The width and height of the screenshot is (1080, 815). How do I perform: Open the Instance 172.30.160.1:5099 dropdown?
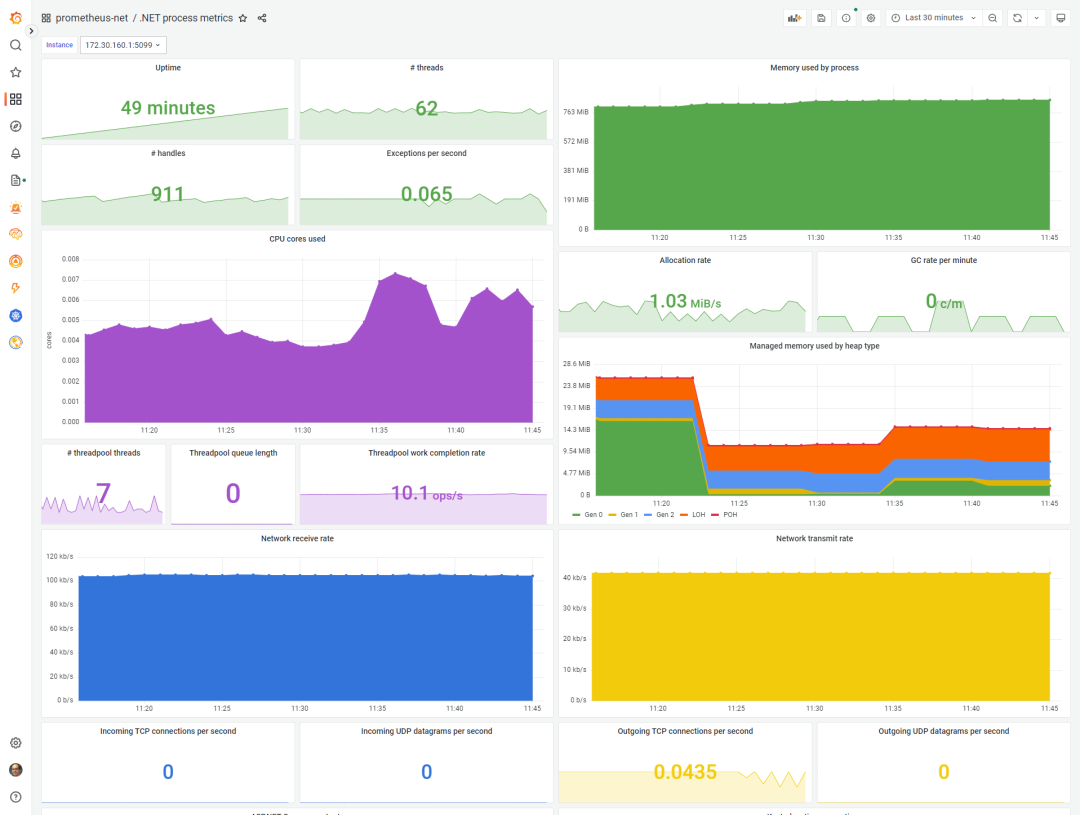pos(123,45)
